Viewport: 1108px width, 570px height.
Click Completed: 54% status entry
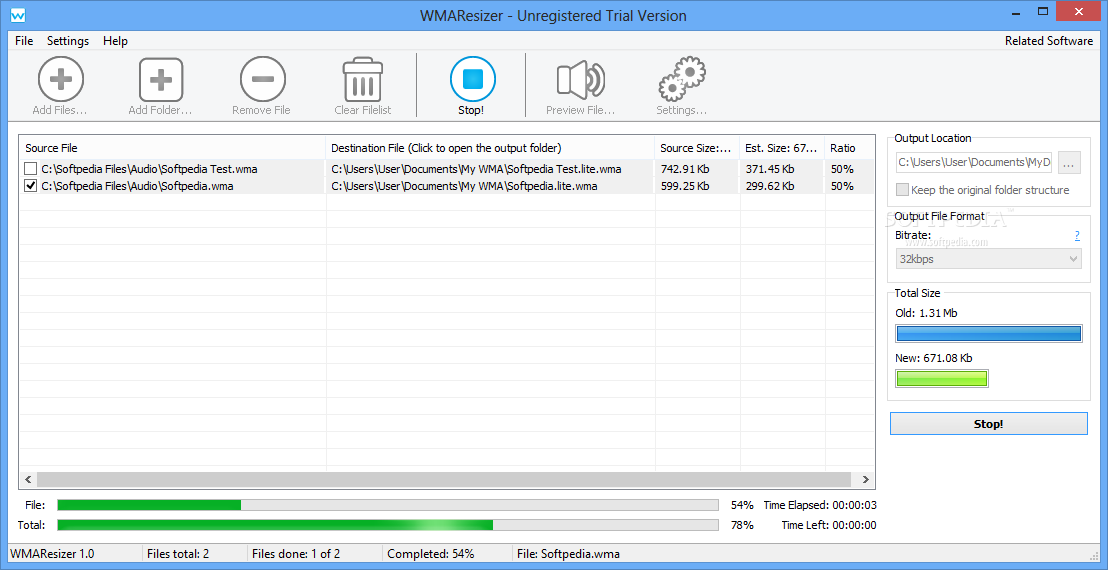click(430, 554)
